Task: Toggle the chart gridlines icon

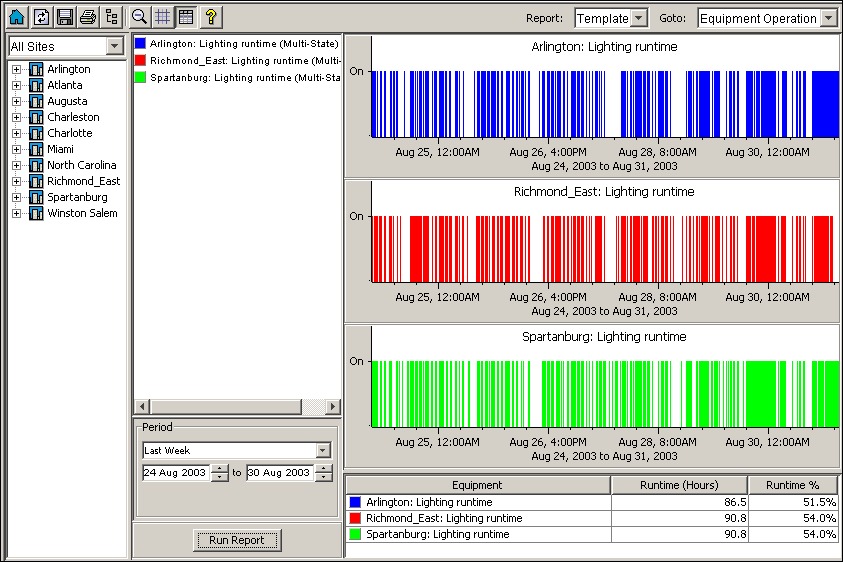Action: 163,17
